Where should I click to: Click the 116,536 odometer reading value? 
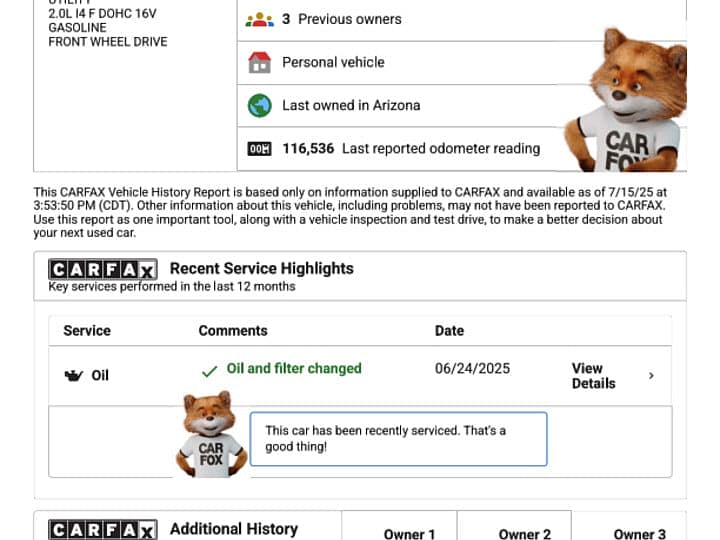308,148
